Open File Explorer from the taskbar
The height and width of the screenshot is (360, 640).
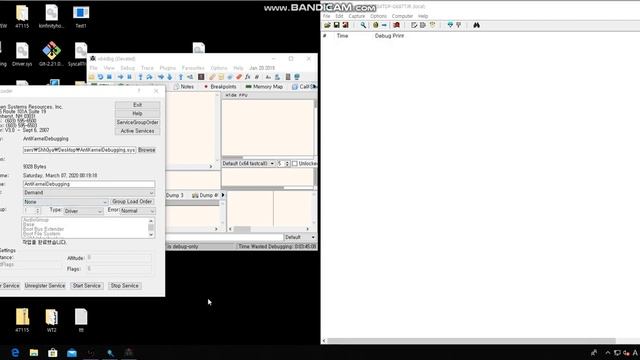pyautogui.click(x=34, y=353)
